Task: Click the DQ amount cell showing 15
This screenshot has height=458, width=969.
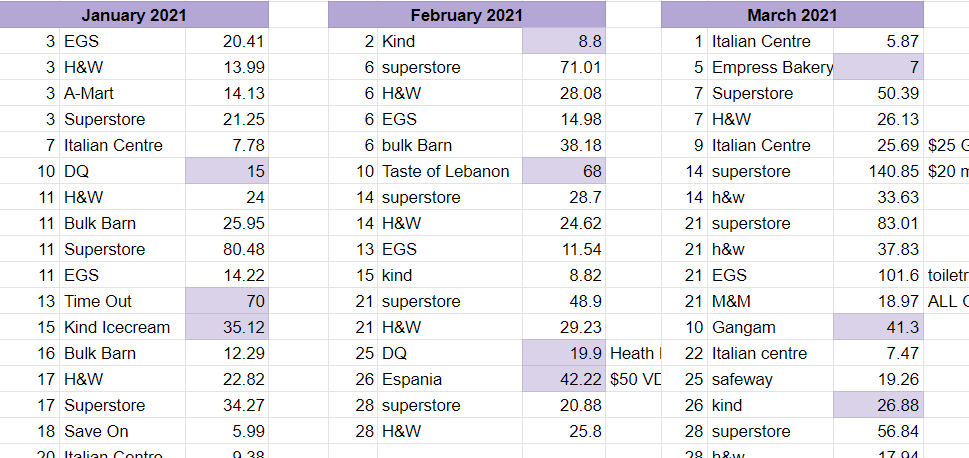Action: click(226, 171)
